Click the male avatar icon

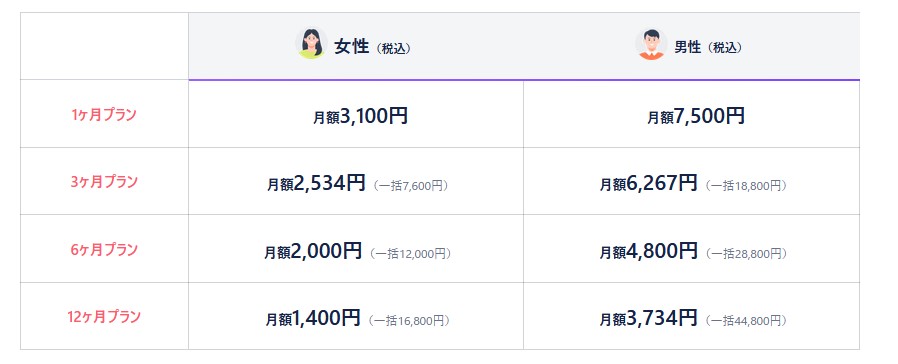pos(651,43)
